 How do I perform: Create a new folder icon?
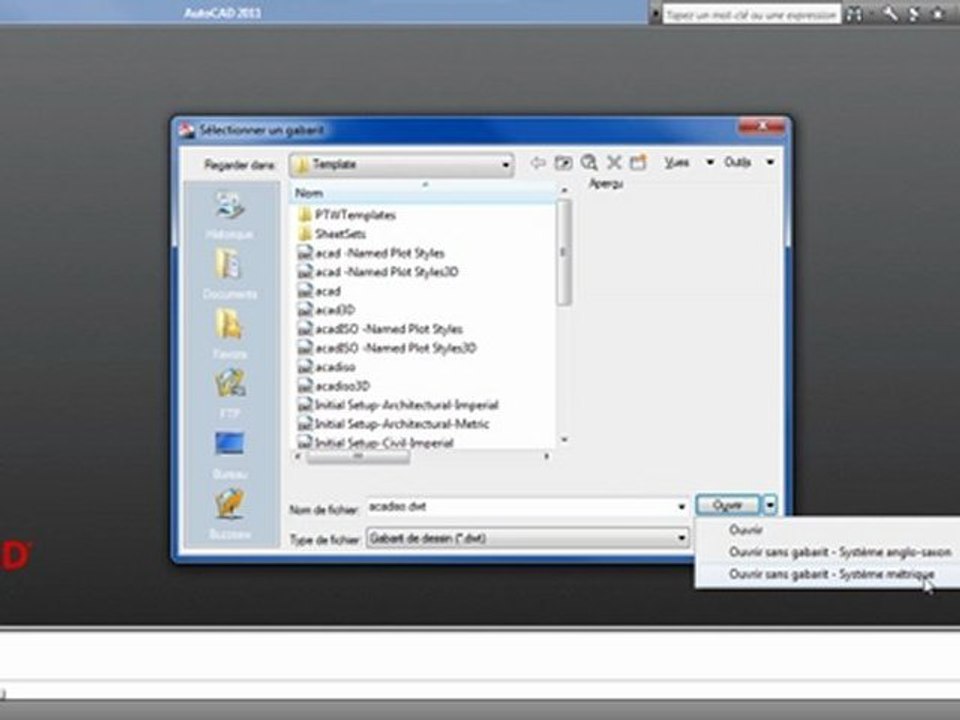638,163
